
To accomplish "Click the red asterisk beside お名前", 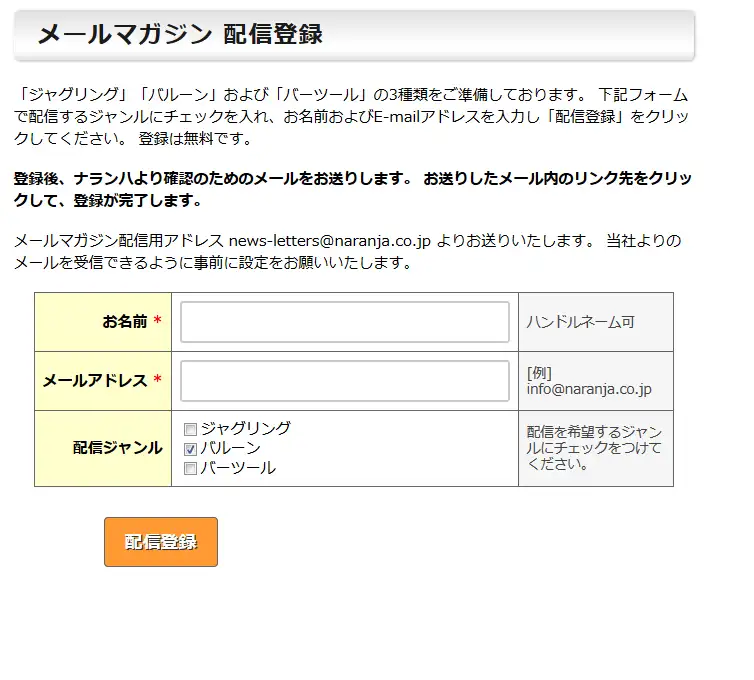I will [x=157, y=320].
